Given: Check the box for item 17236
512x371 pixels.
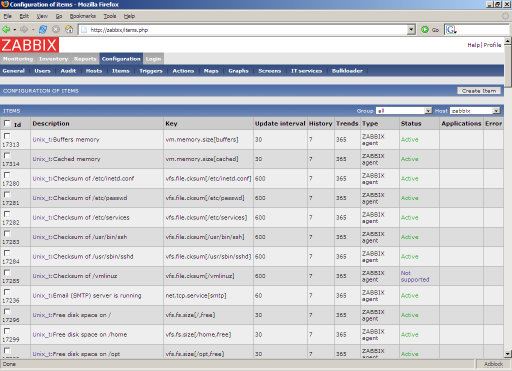Looking at the screenshot, I should pos(7,292).
